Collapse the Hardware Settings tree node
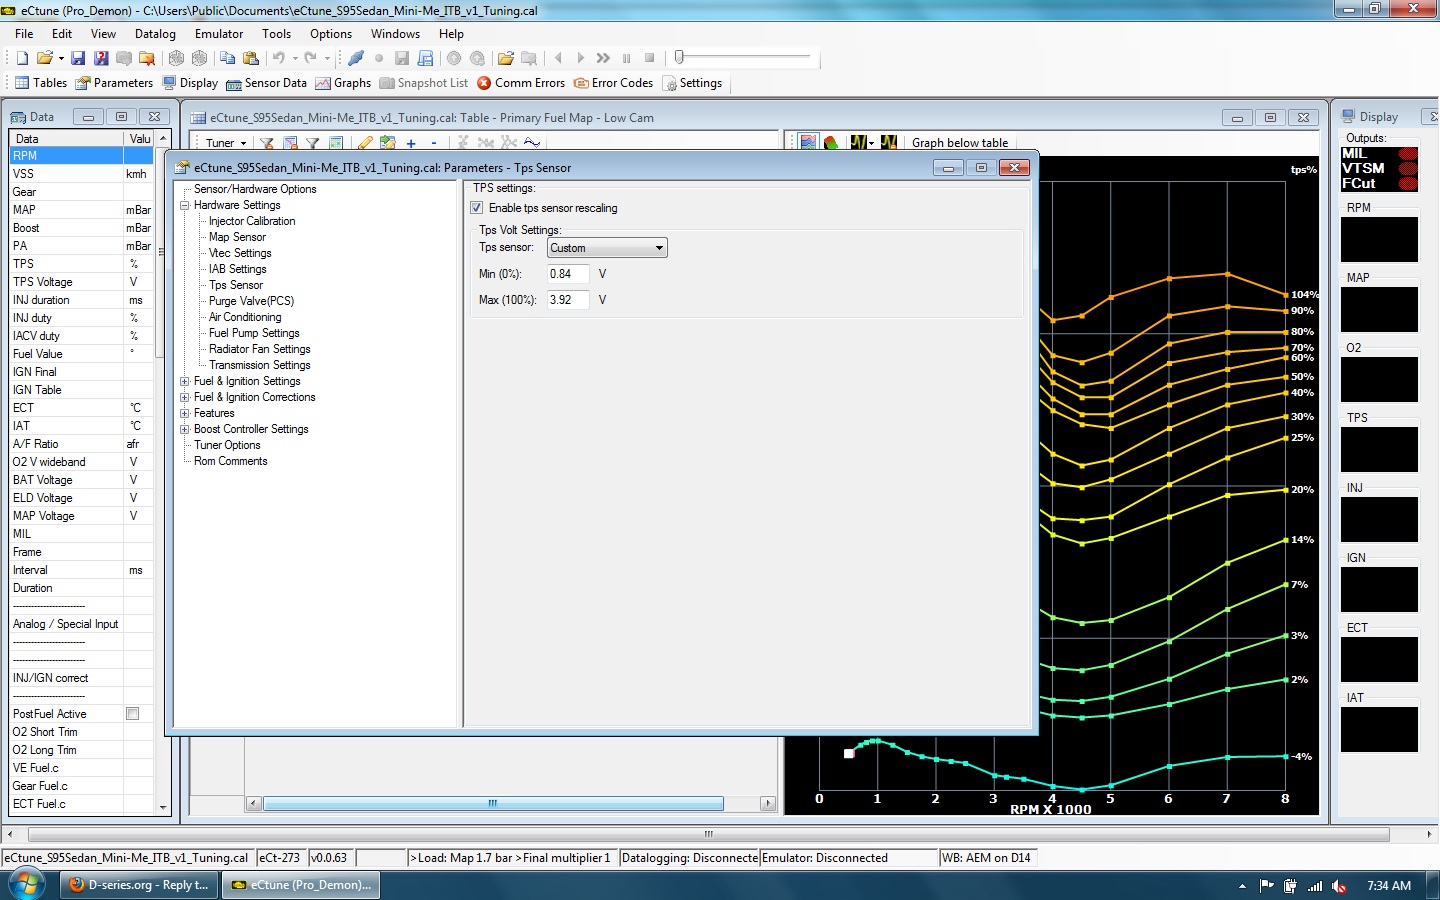This screenshot has height=900, width=1440. pyautogui.click(x=185, y=205)
